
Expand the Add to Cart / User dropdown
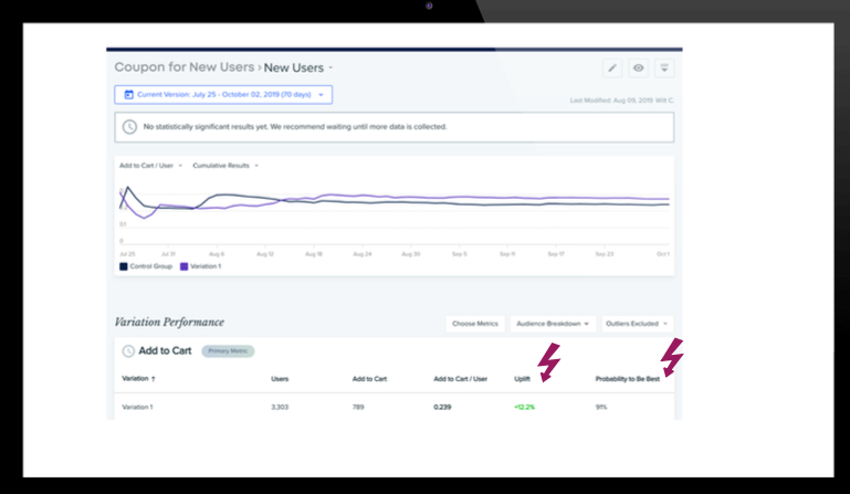point(151,165)
